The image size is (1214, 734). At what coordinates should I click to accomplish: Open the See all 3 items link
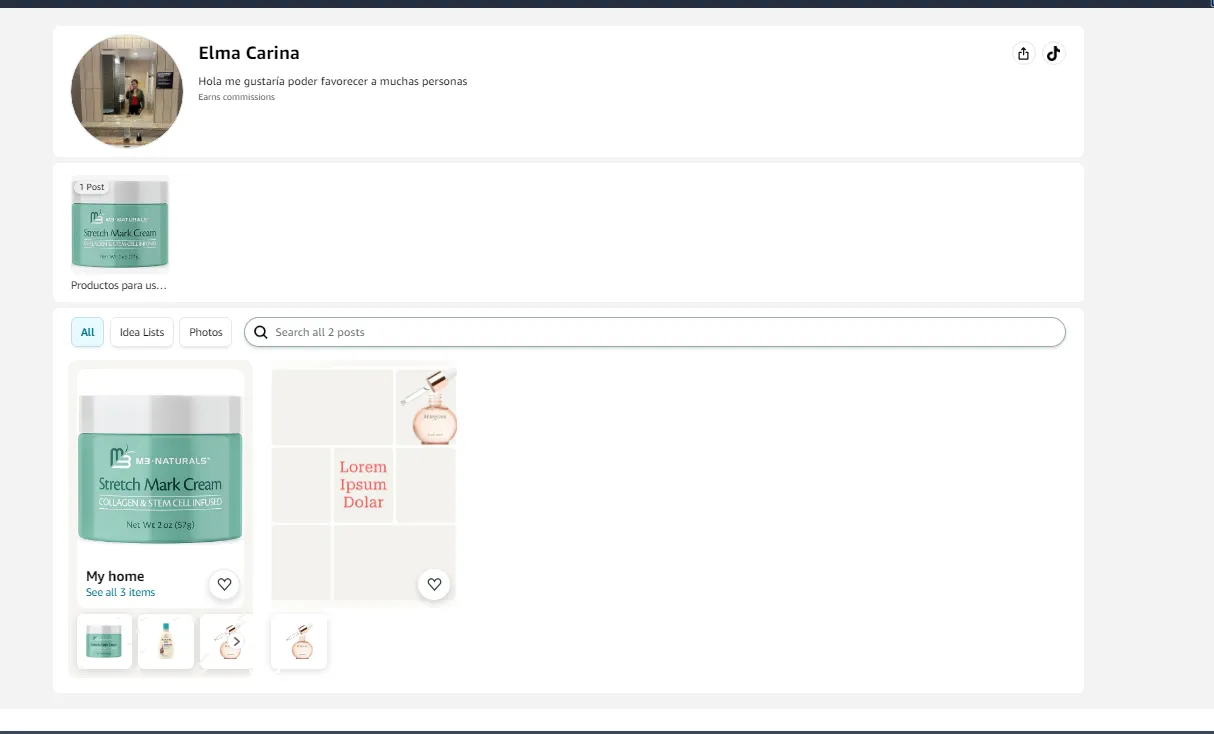(120, 593)
